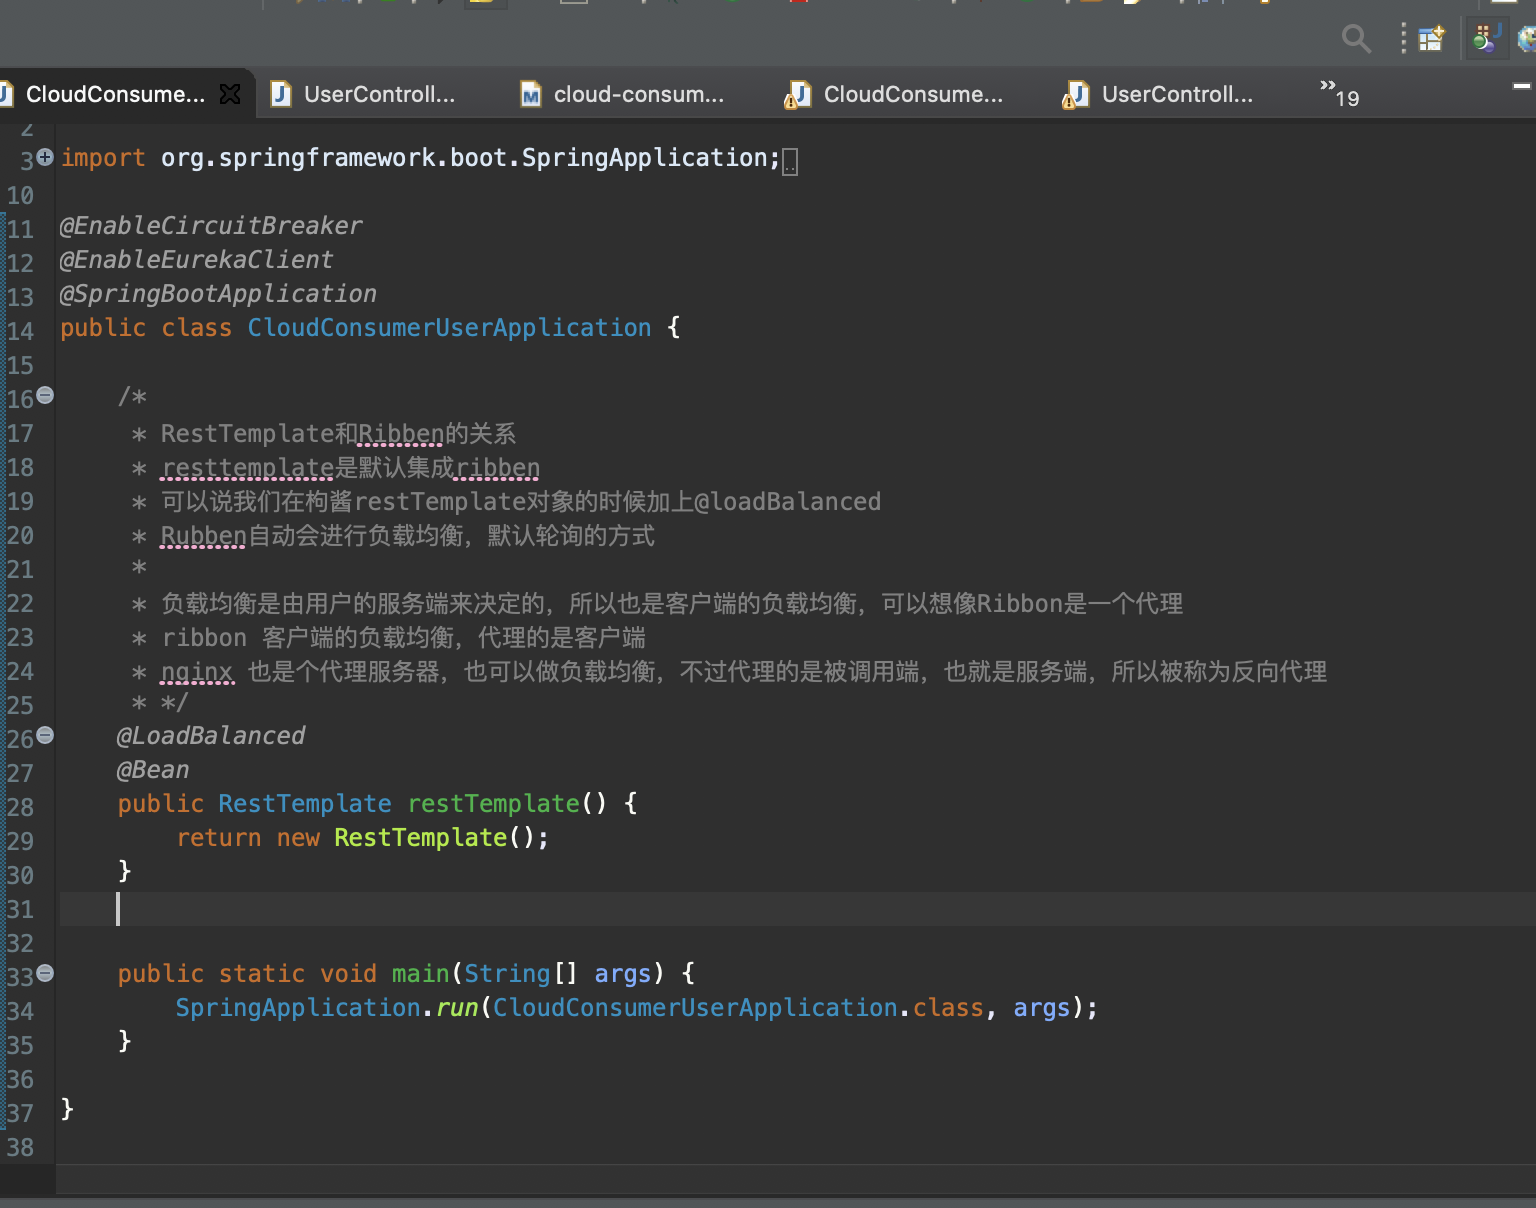Collapse the restTemplate method at line 26
Viewport: 1536px width, 1208px height.
pos(45,735)
